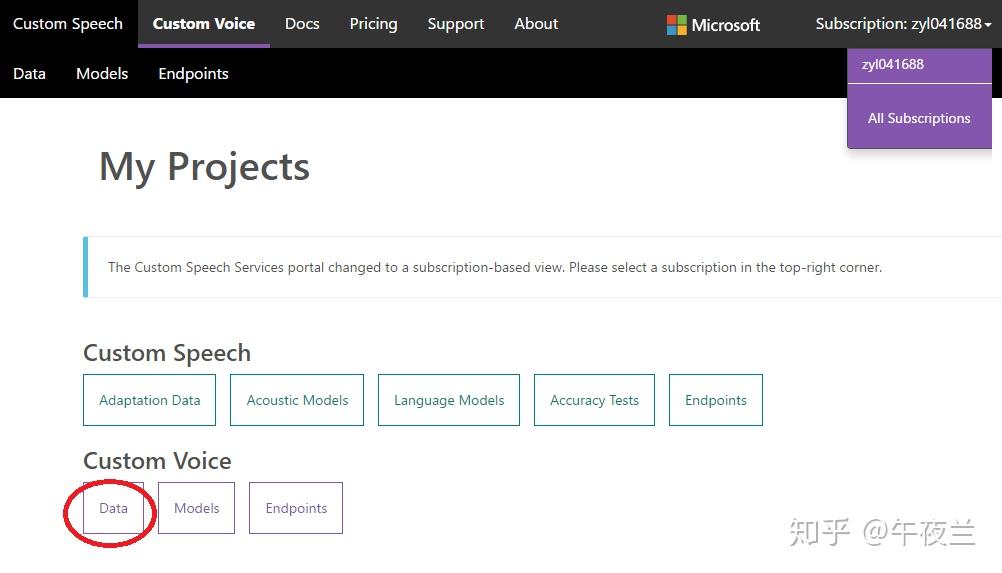Image resolution: width=1002 pixels, height=573 pixels.
Task: Click the circled Data button under Custom Voice
Action: coord(113,508)
